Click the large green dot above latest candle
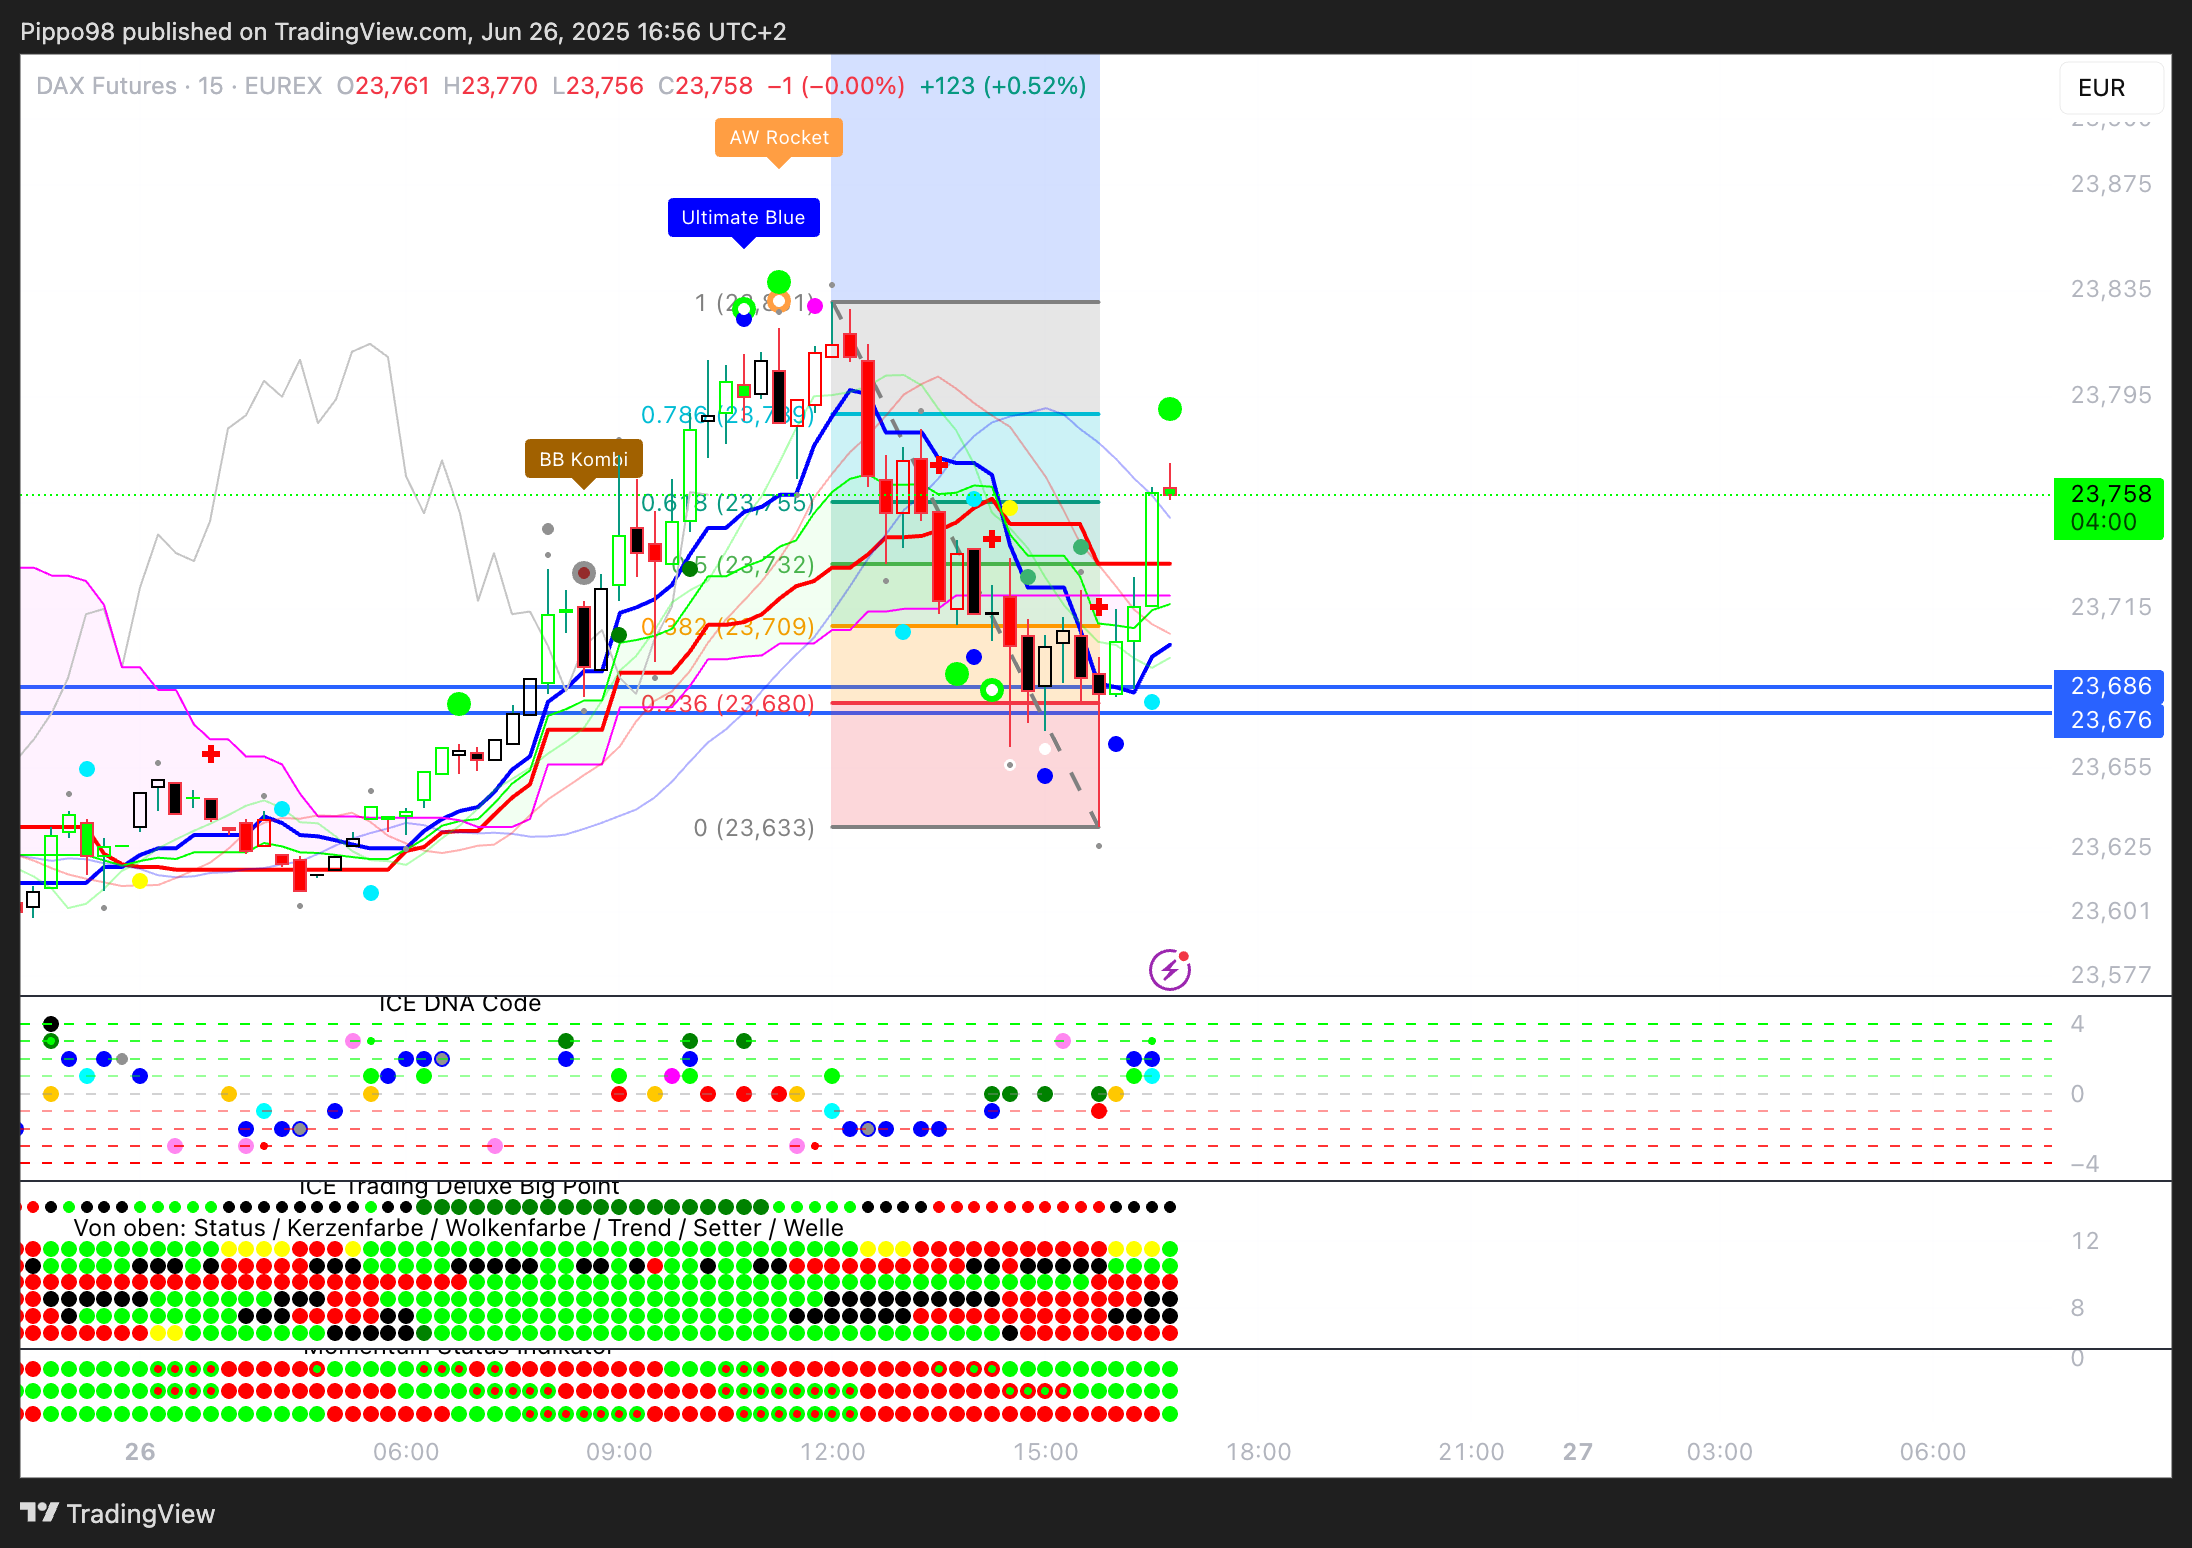 pyautogui.click(x=1169, y=409)
